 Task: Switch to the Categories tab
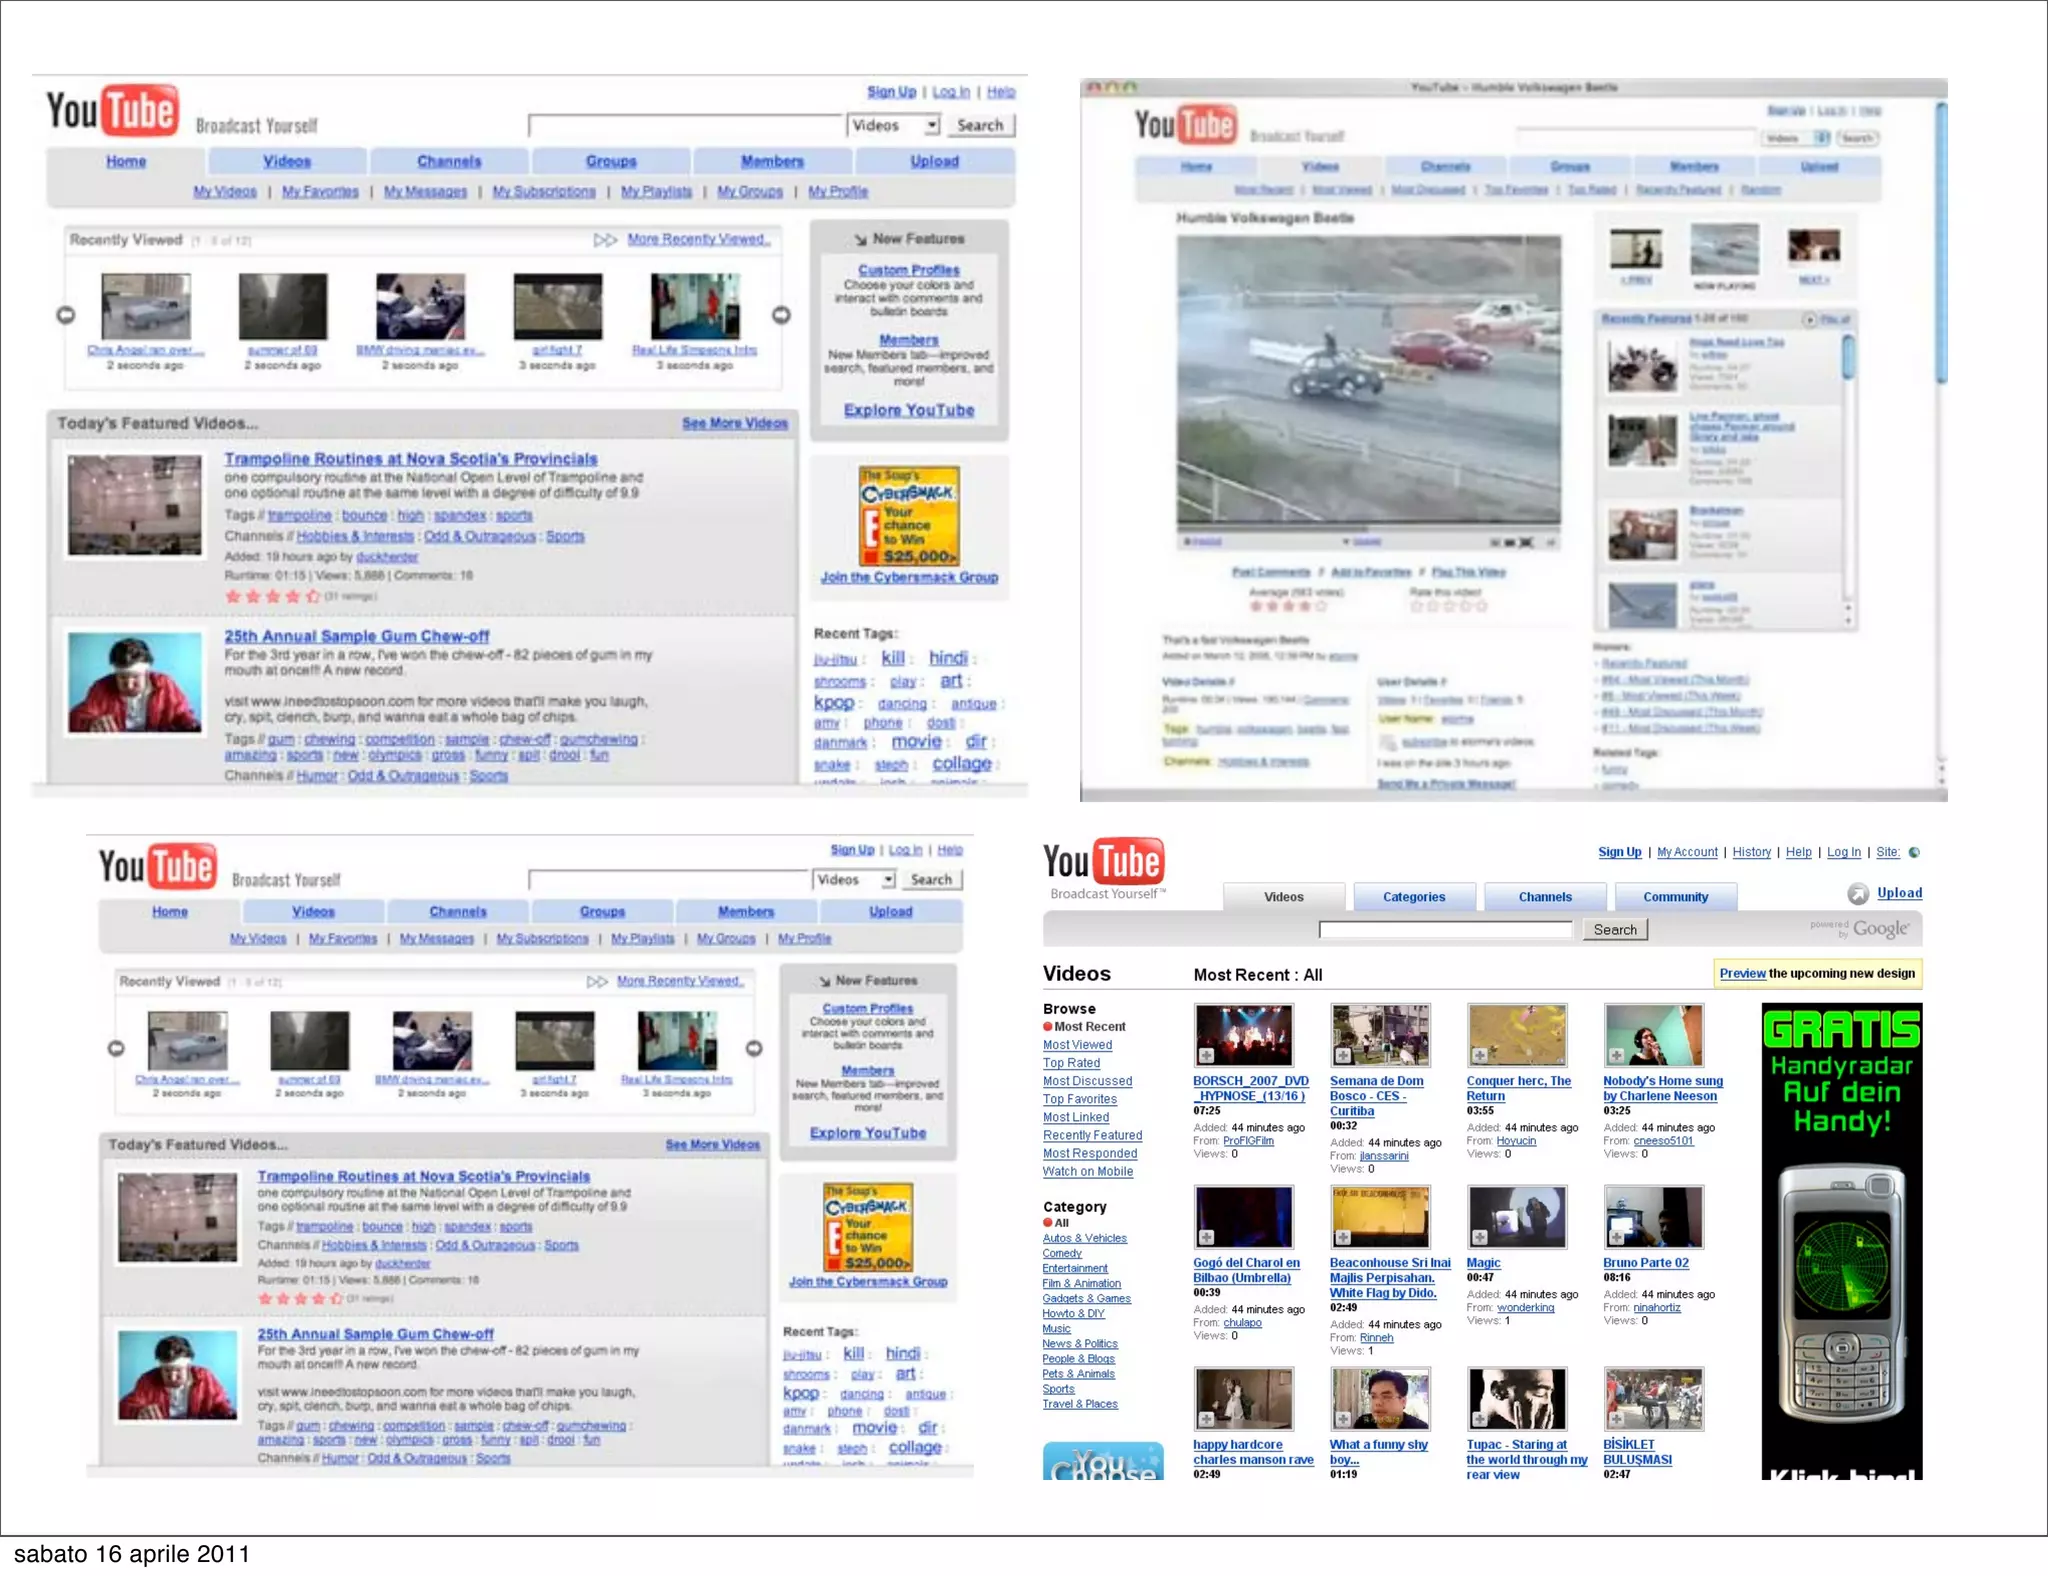(x=1413, y=897)
